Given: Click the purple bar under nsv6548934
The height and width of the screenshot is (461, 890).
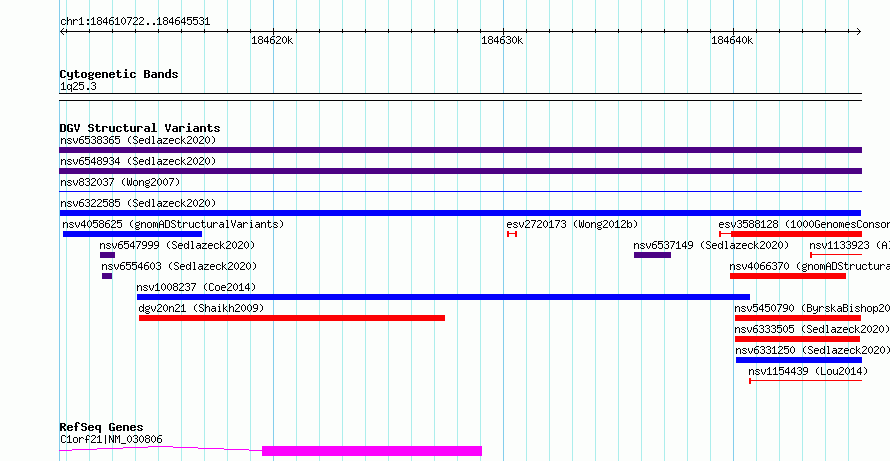Looking at the screenshot, I should pos(460,171).
